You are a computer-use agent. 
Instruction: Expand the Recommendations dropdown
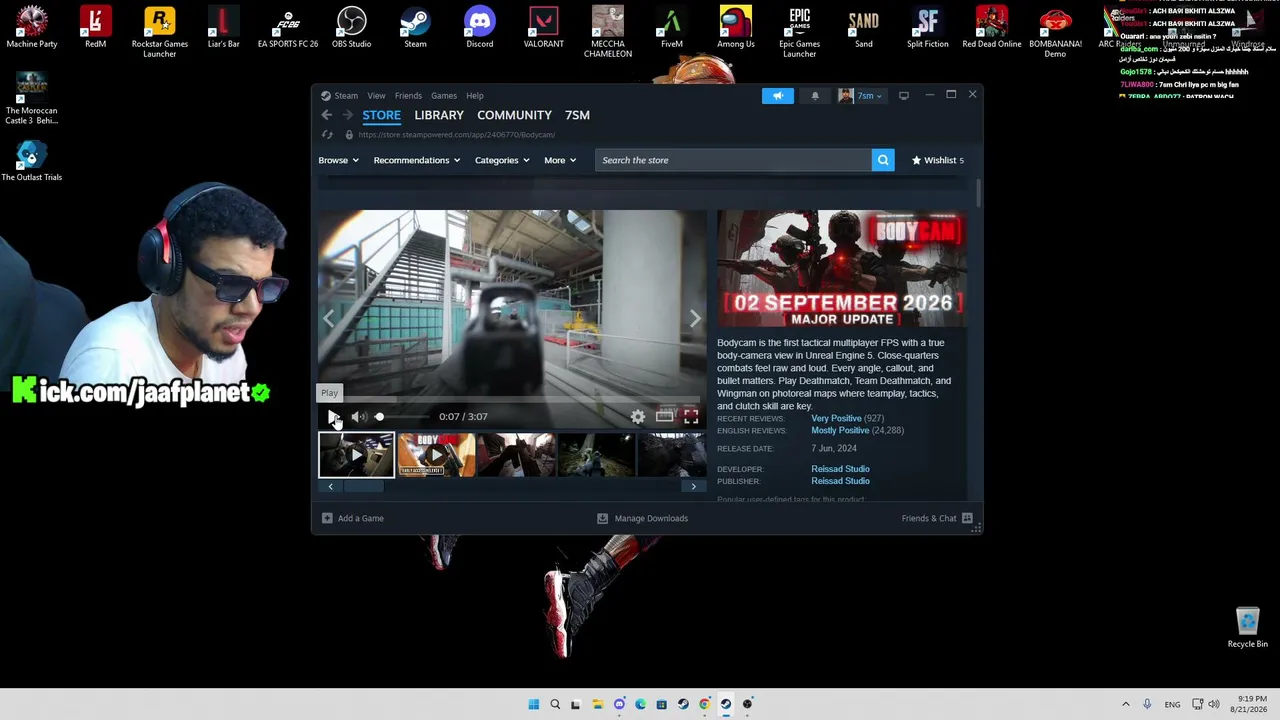point(417,160)
